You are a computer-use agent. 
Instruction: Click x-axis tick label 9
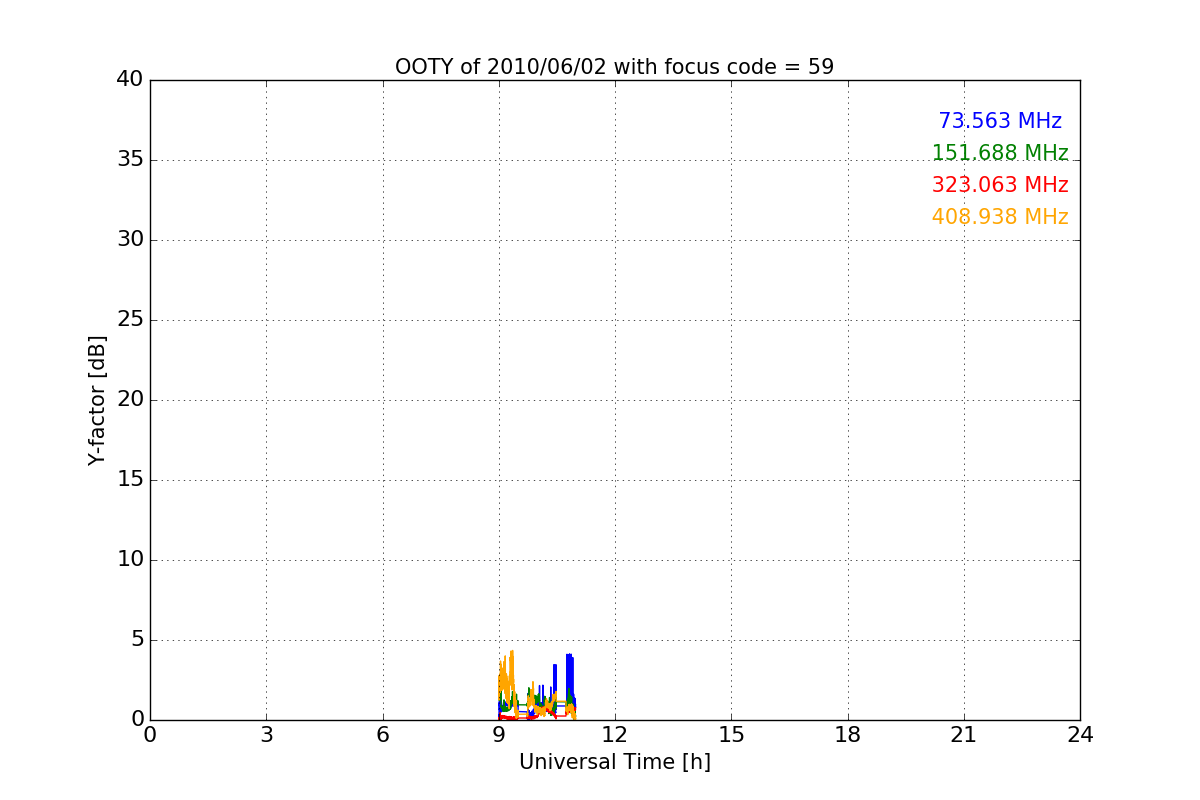pos(499,735)
